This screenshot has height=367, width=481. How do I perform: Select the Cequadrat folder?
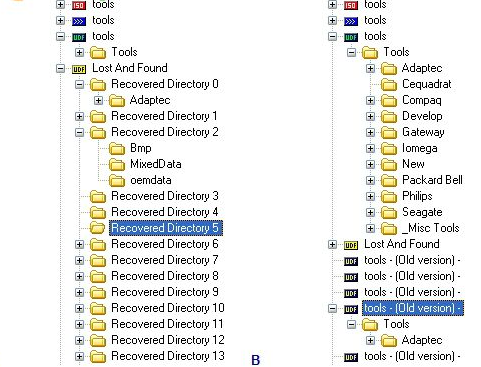coord(427,84)
